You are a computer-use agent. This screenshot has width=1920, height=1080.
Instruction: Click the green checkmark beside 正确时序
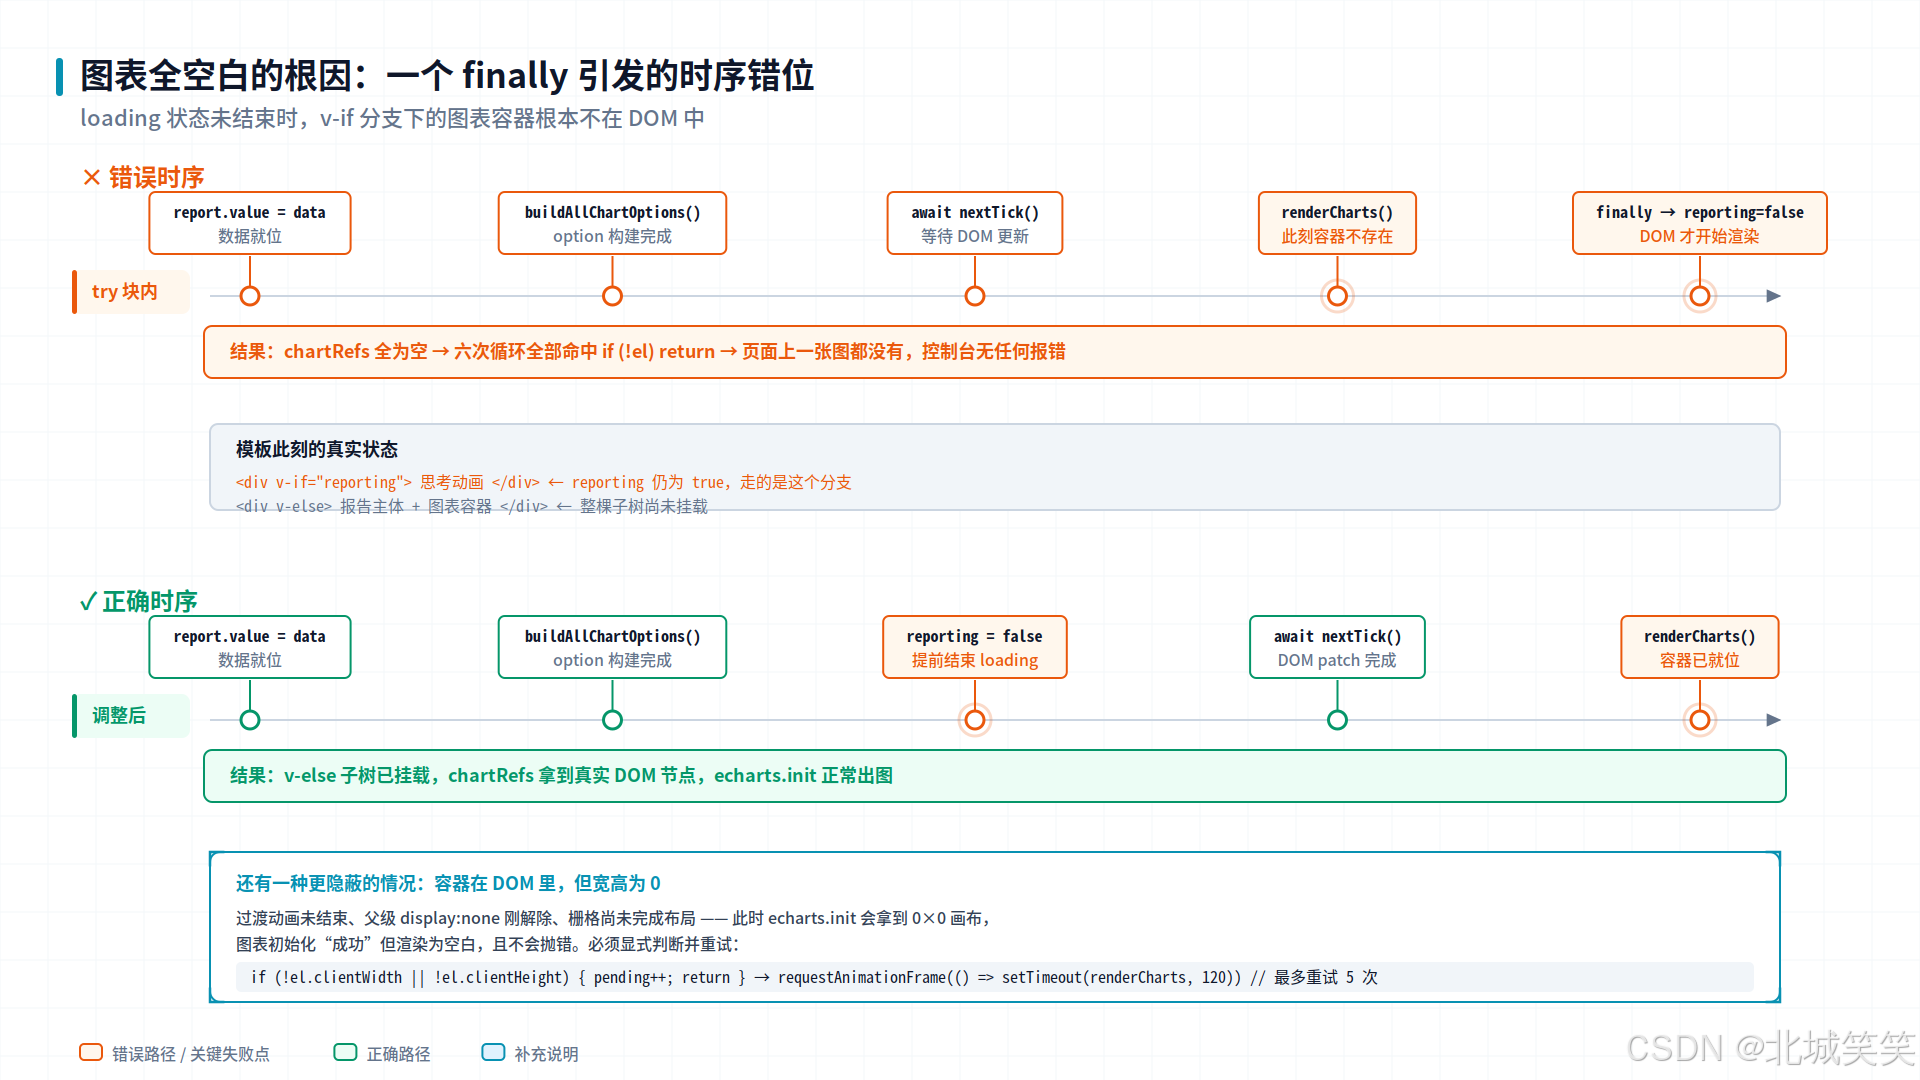pos(88,601)
